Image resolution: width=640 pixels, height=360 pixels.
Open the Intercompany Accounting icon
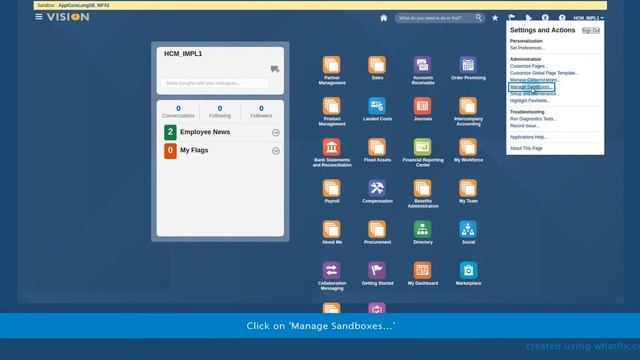click(x=468, y=106)
